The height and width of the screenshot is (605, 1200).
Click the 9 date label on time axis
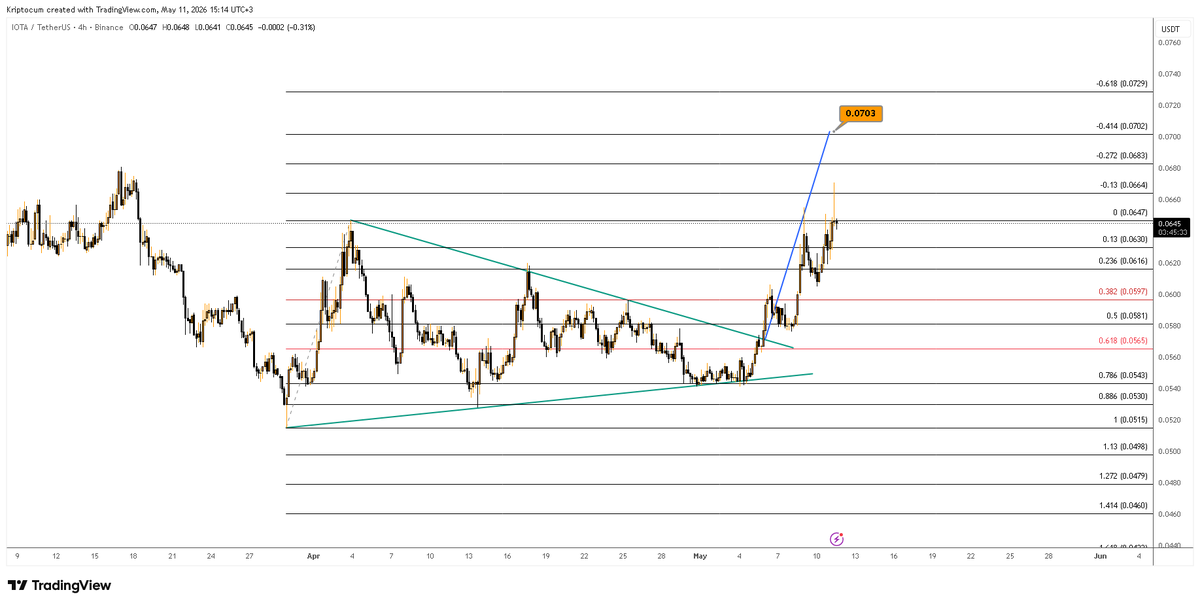coord(17,554)
